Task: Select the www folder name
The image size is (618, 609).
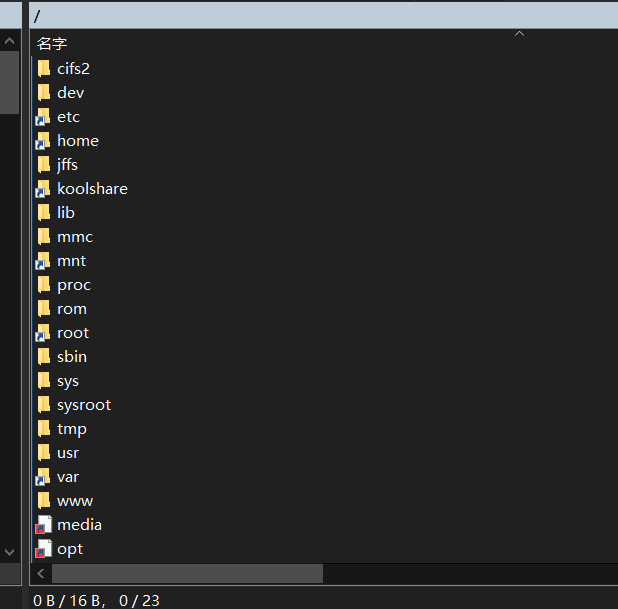Action: pos(75,501)
